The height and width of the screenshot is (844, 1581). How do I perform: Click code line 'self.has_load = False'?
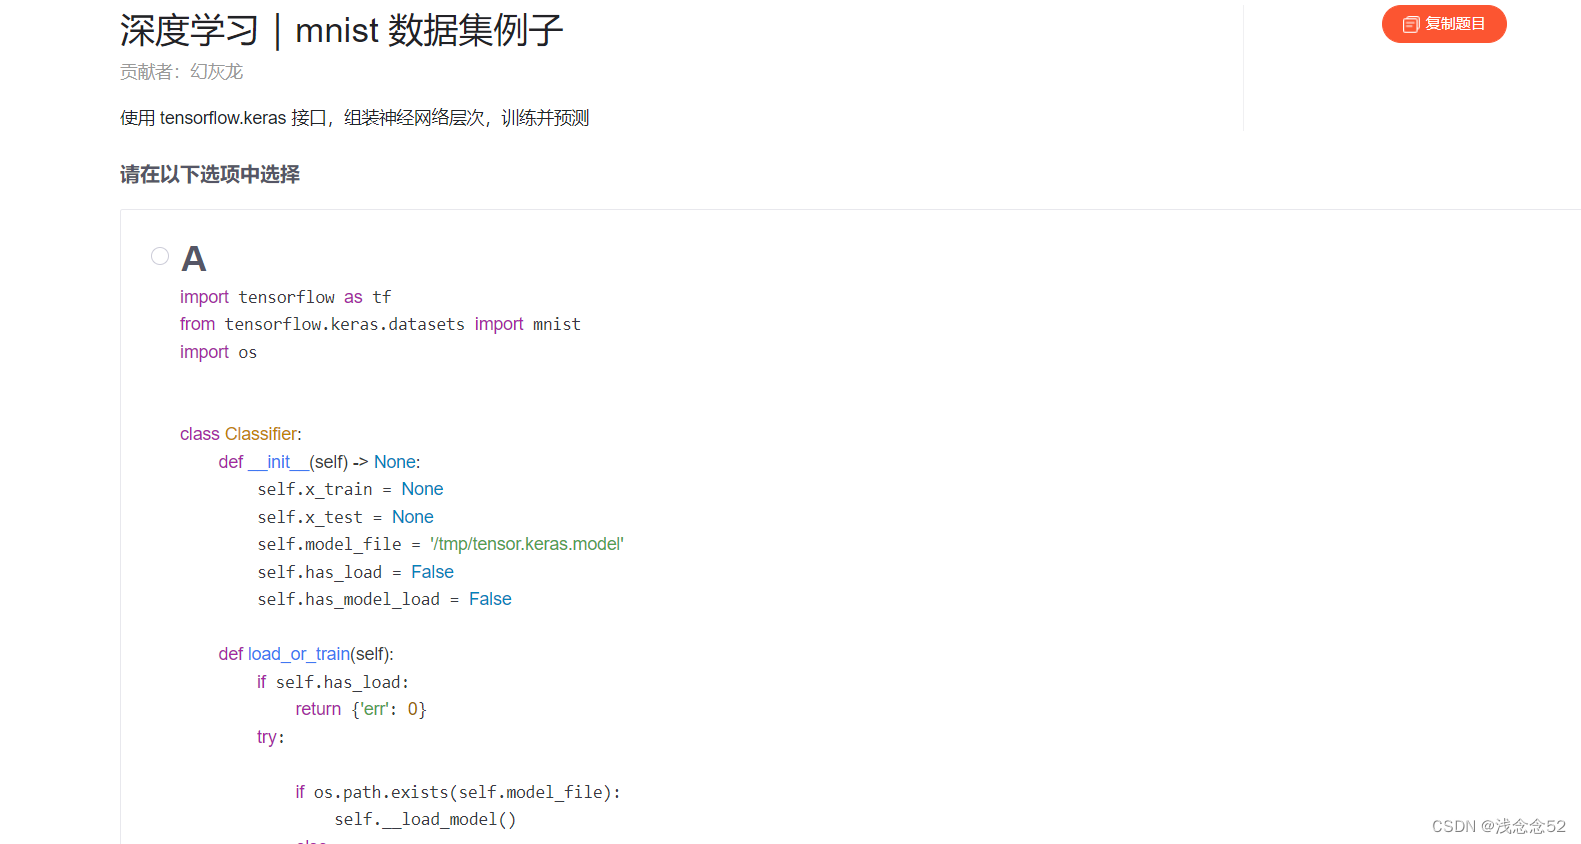(355, 572)
